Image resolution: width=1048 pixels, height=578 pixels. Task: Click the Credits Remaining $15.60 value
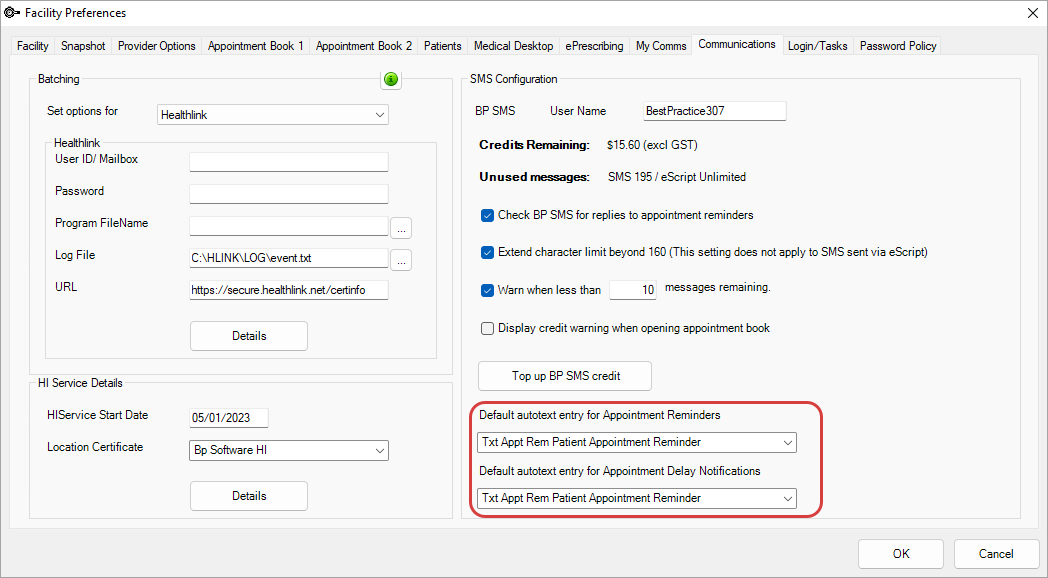tap(652, 145)
